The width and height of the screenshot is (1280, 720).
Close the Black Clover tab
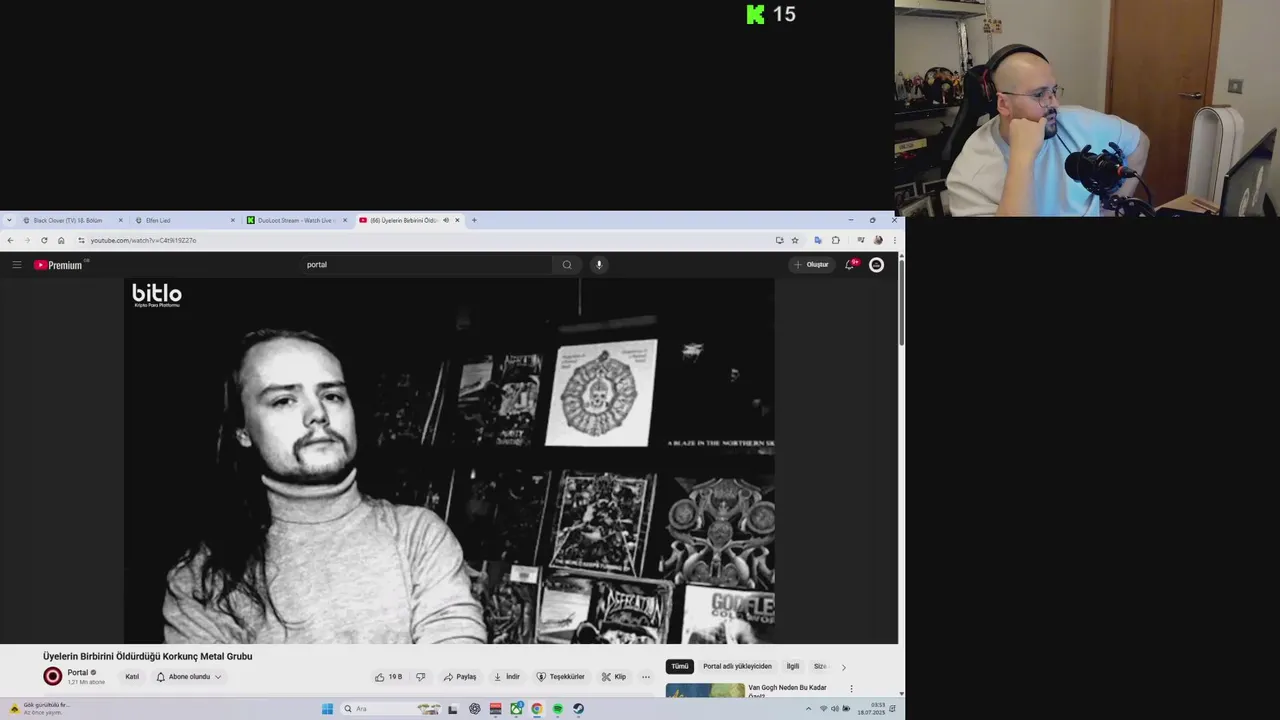pyautogui.click(x=120, y=220)
